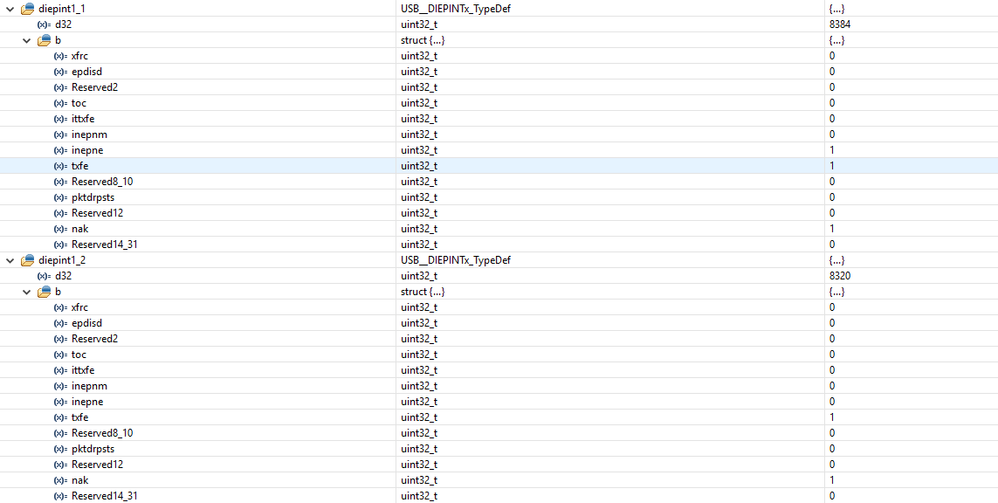
Task: Click the variable icon of inepne in diepint1_2
Action: (x=60, y=401)
